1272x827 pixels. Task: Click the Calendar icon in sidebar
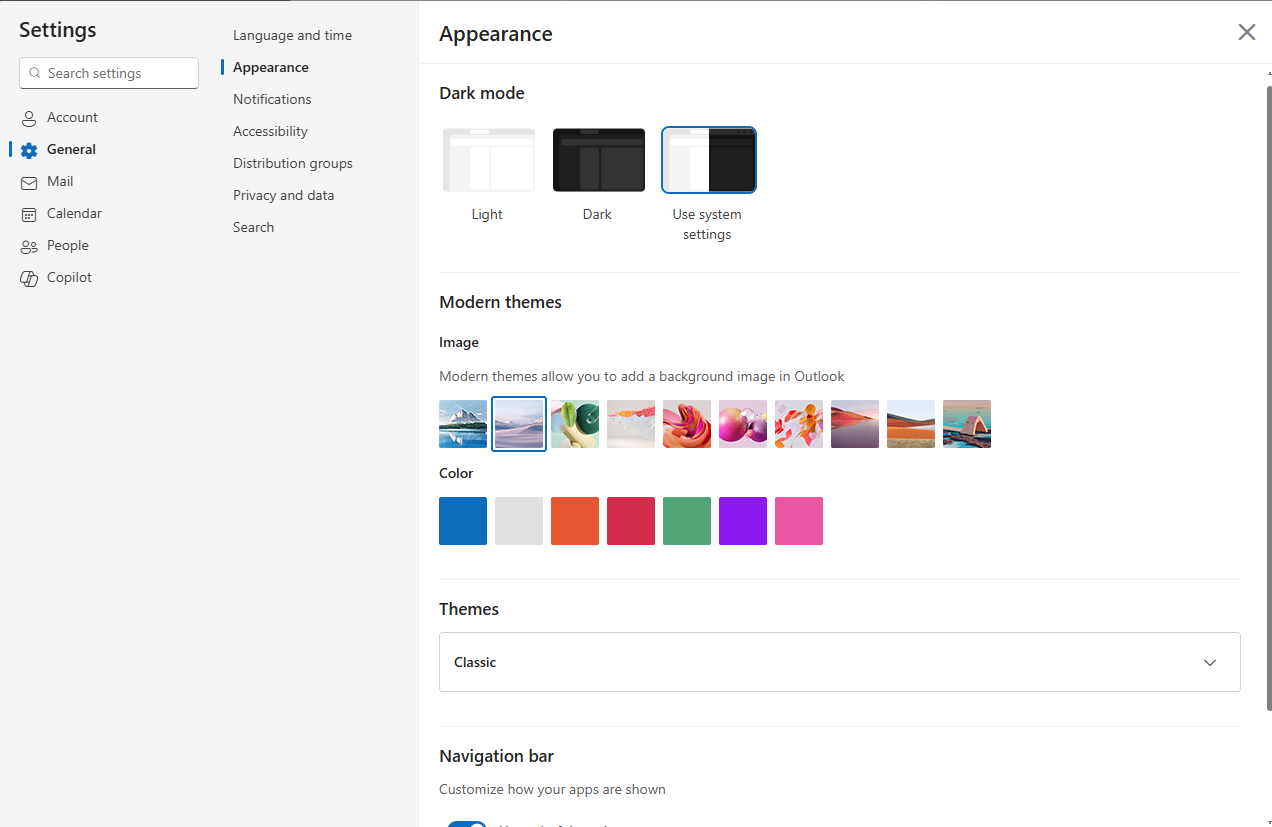click(x=29, y=214)
